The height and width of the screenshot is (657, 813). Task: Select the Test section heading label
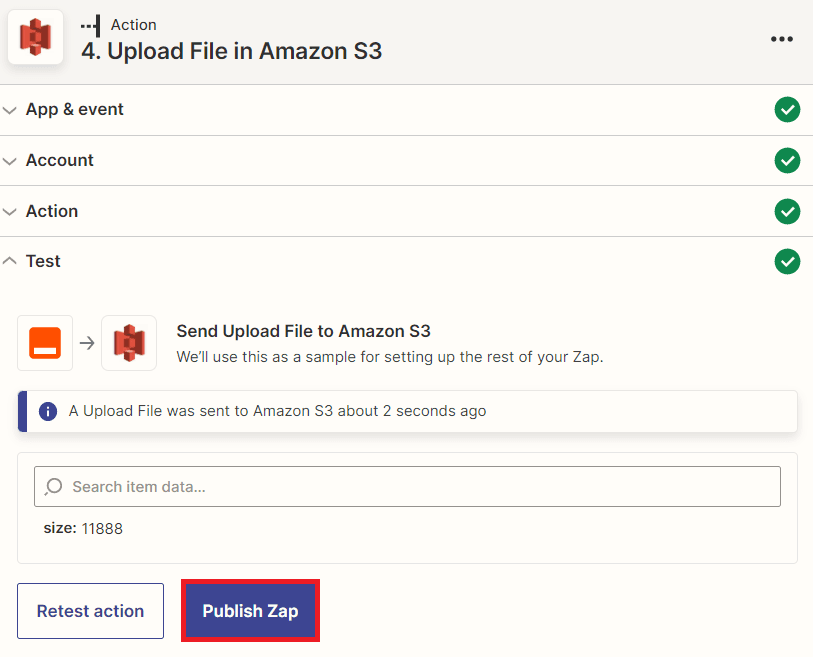tap(43, 261)
